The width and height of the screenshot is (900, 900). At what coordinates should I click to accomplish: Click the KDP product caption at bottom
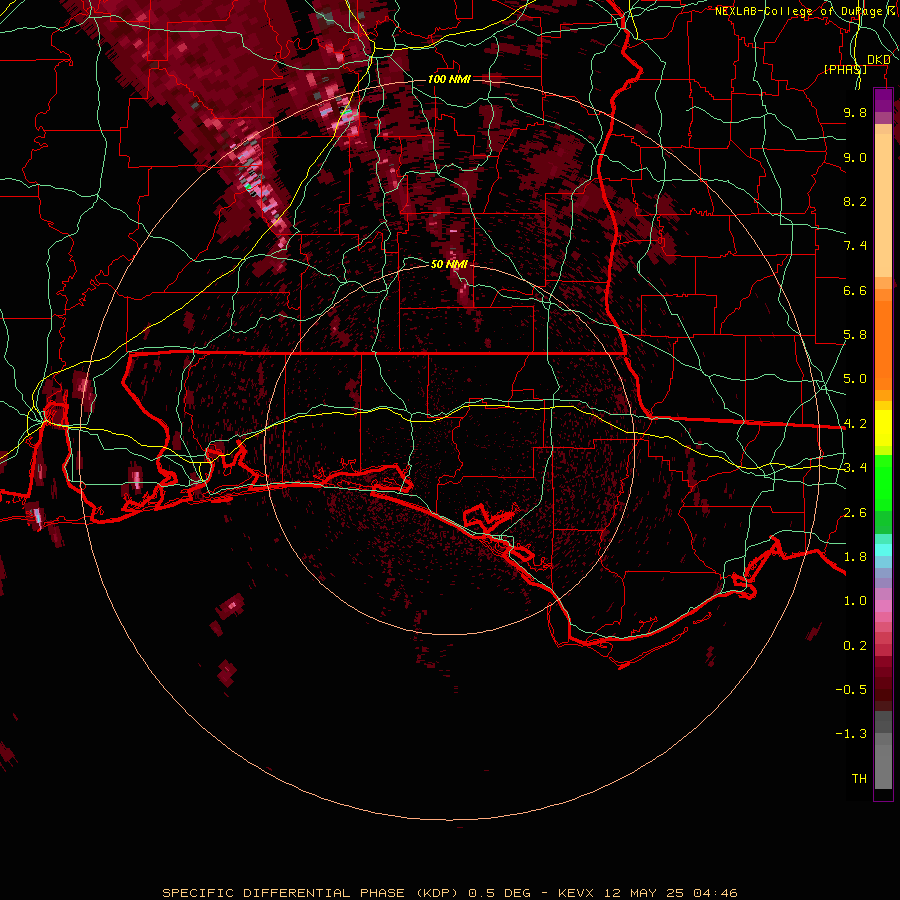449,893
